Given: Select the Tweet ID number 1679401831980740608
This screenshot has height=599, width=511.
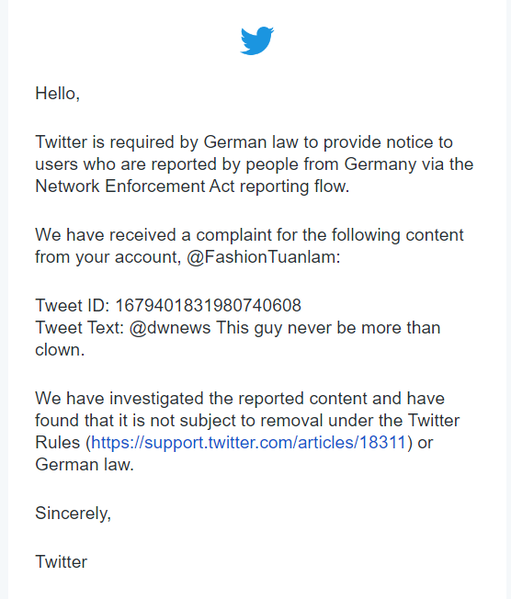Looking at the screenshot, I should pyautogui.click(x=208, y=306).
